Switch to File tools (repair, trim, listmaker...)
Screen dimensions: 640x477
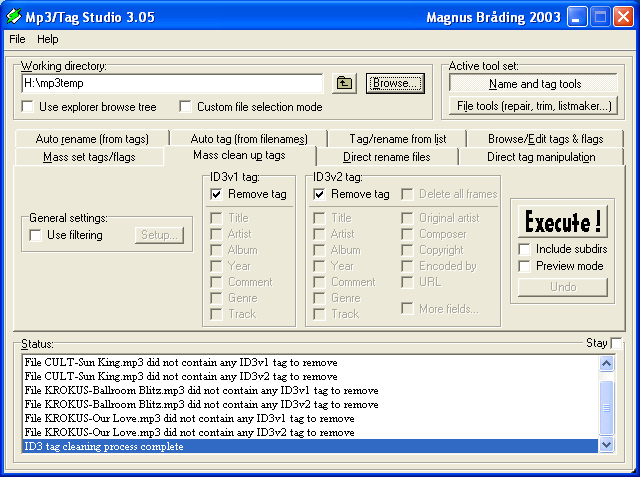(533, 106)
